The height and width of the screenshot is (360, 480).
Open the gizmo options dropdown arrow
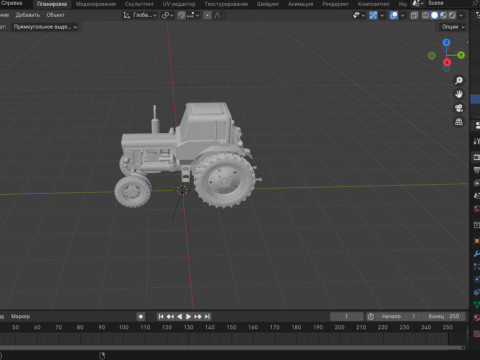[x=382, y=15]
